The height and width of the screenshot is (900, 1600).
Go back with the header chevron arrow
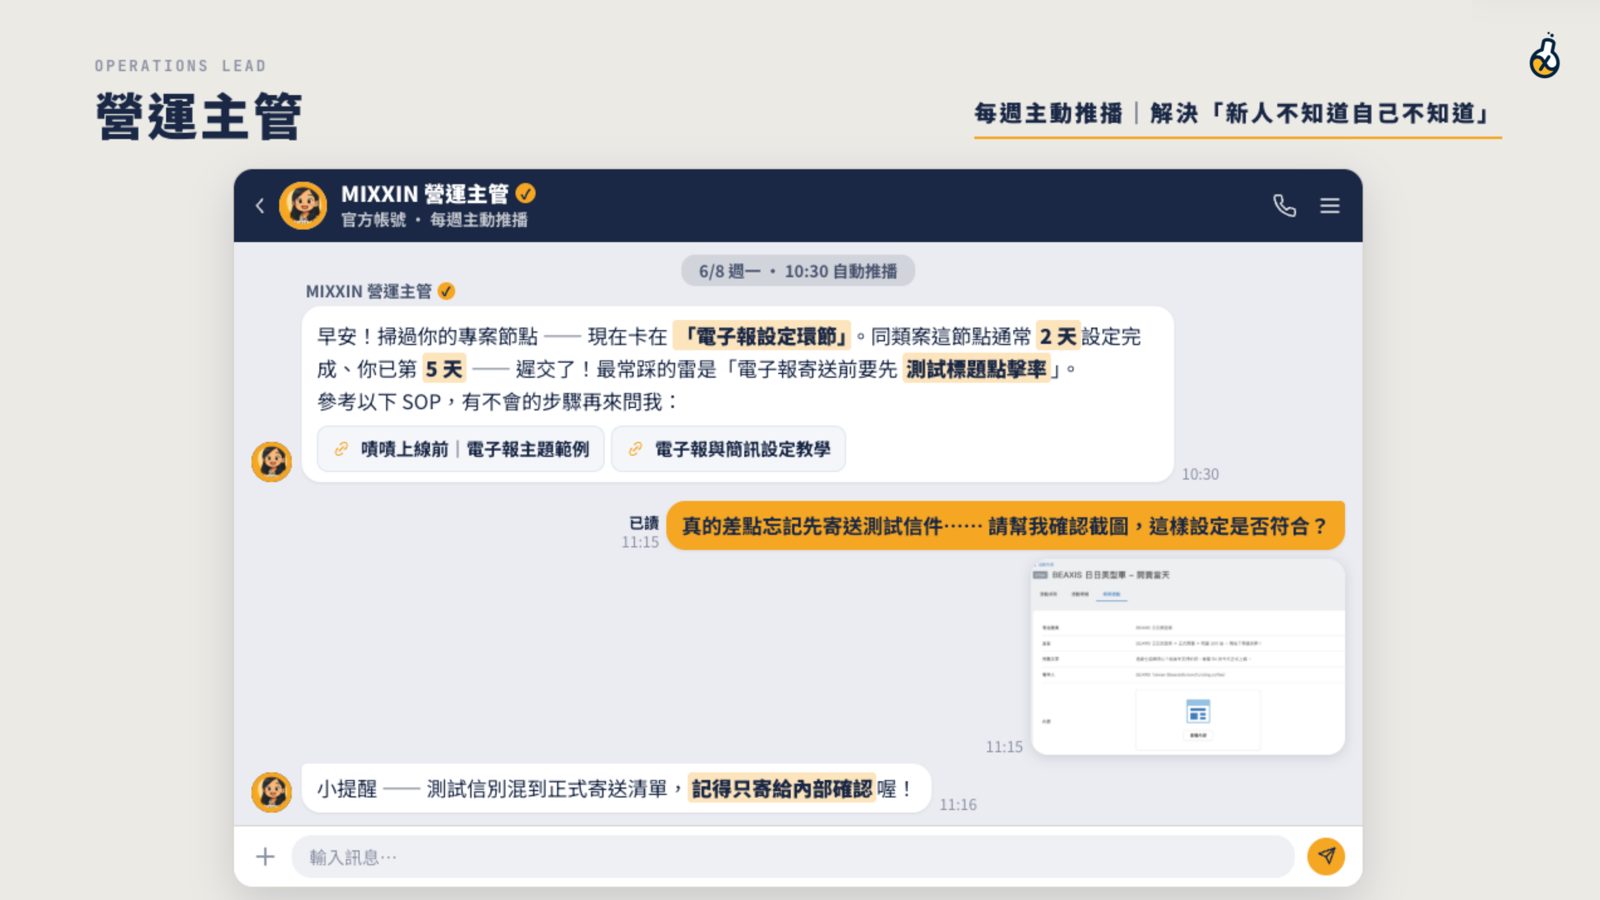[260, 206]
